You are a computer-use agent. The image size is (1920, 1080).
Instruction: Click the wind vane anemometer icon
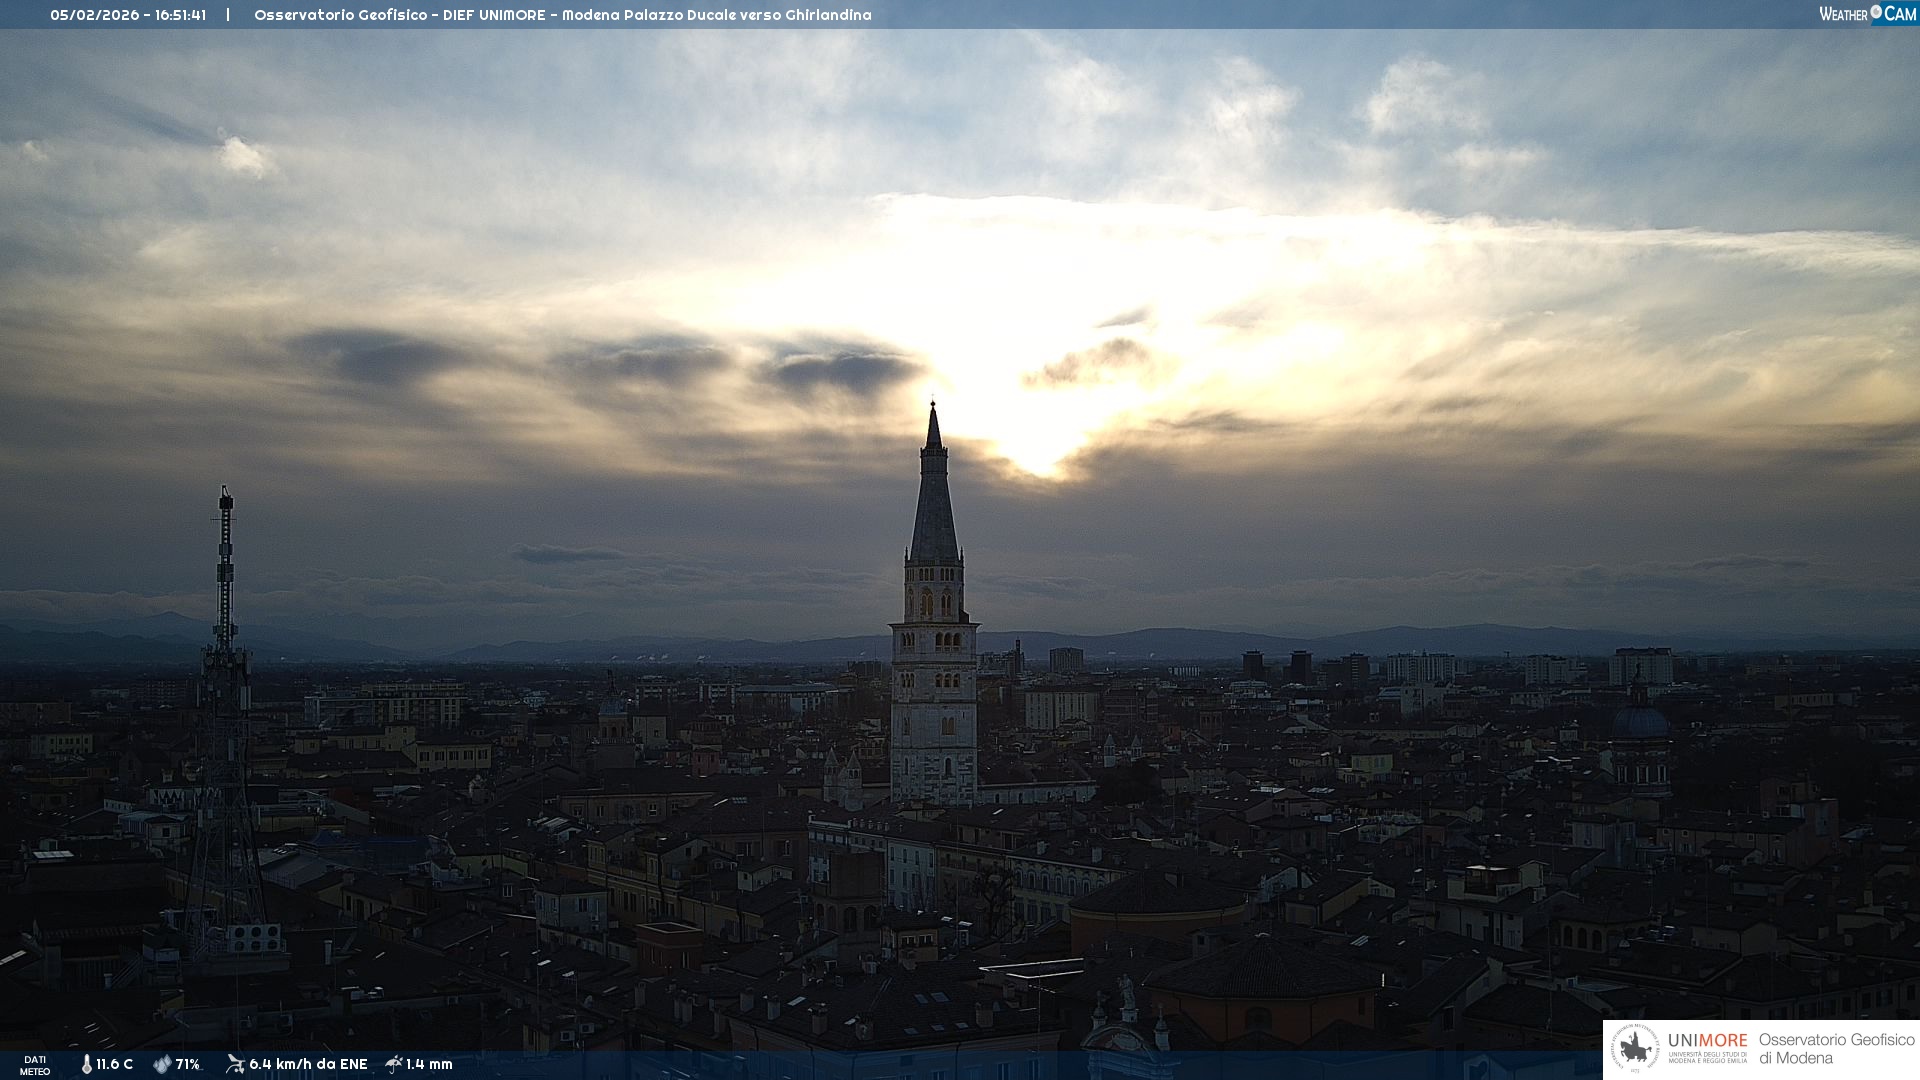[235, 1064]
